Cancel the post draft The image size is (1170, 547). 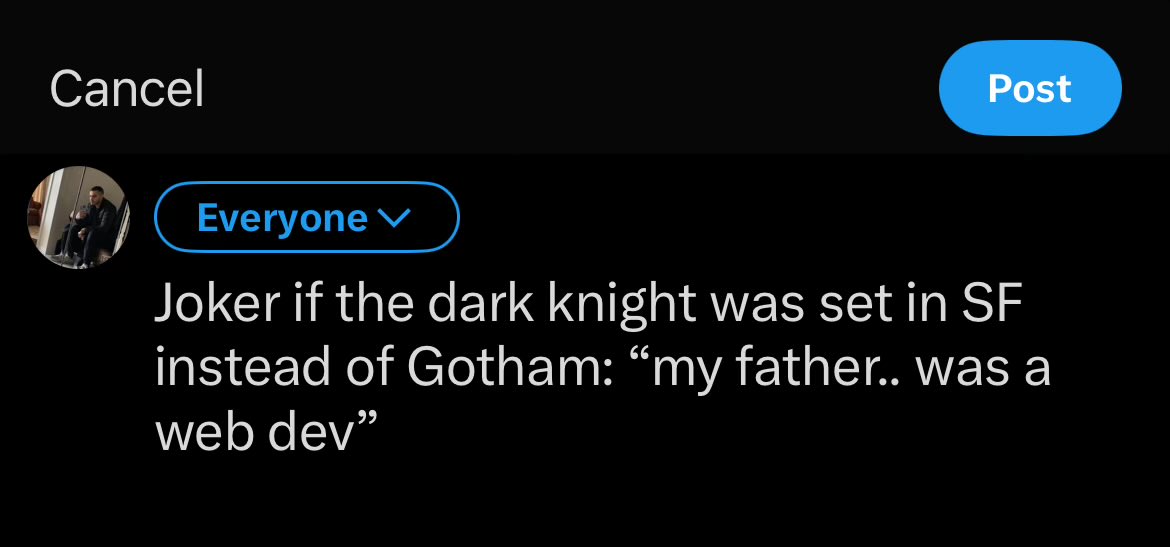click(x=127, y=89)
